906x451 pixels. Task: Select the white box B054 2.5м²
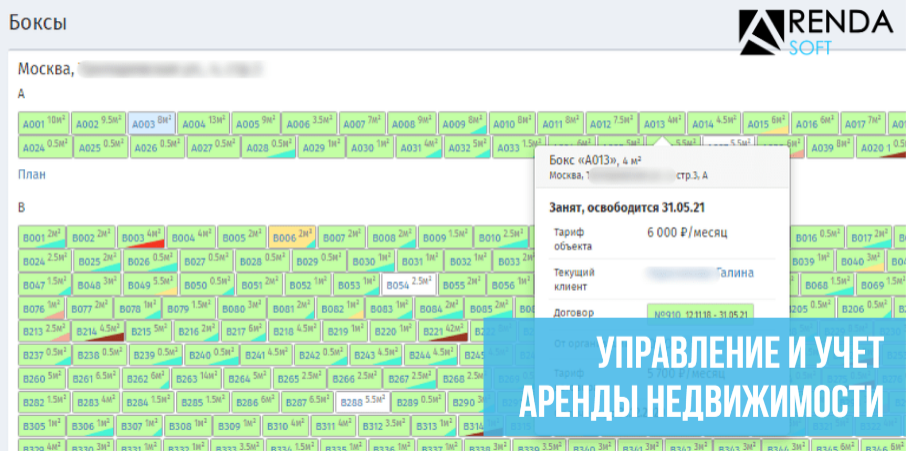click(409, 285)
